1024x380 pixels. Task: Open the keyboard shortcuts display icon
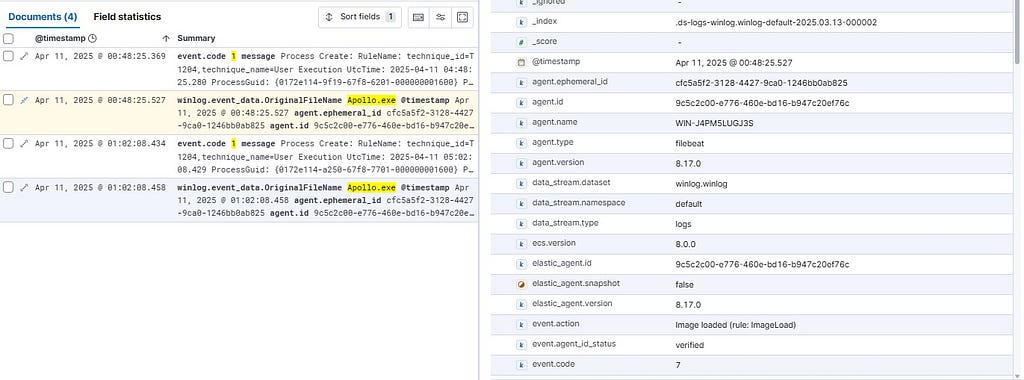click(x=419, y=17)
